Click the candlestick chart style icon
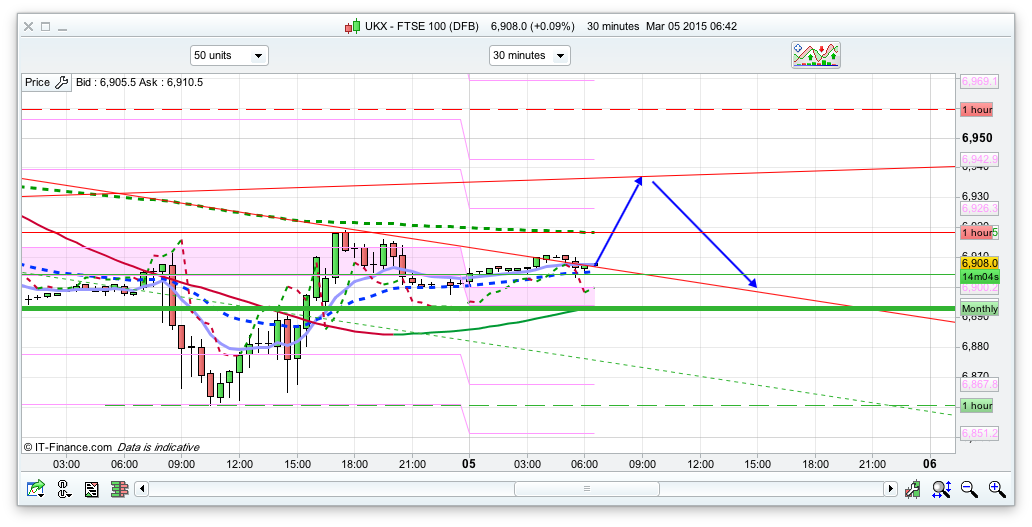 [913, 489]
